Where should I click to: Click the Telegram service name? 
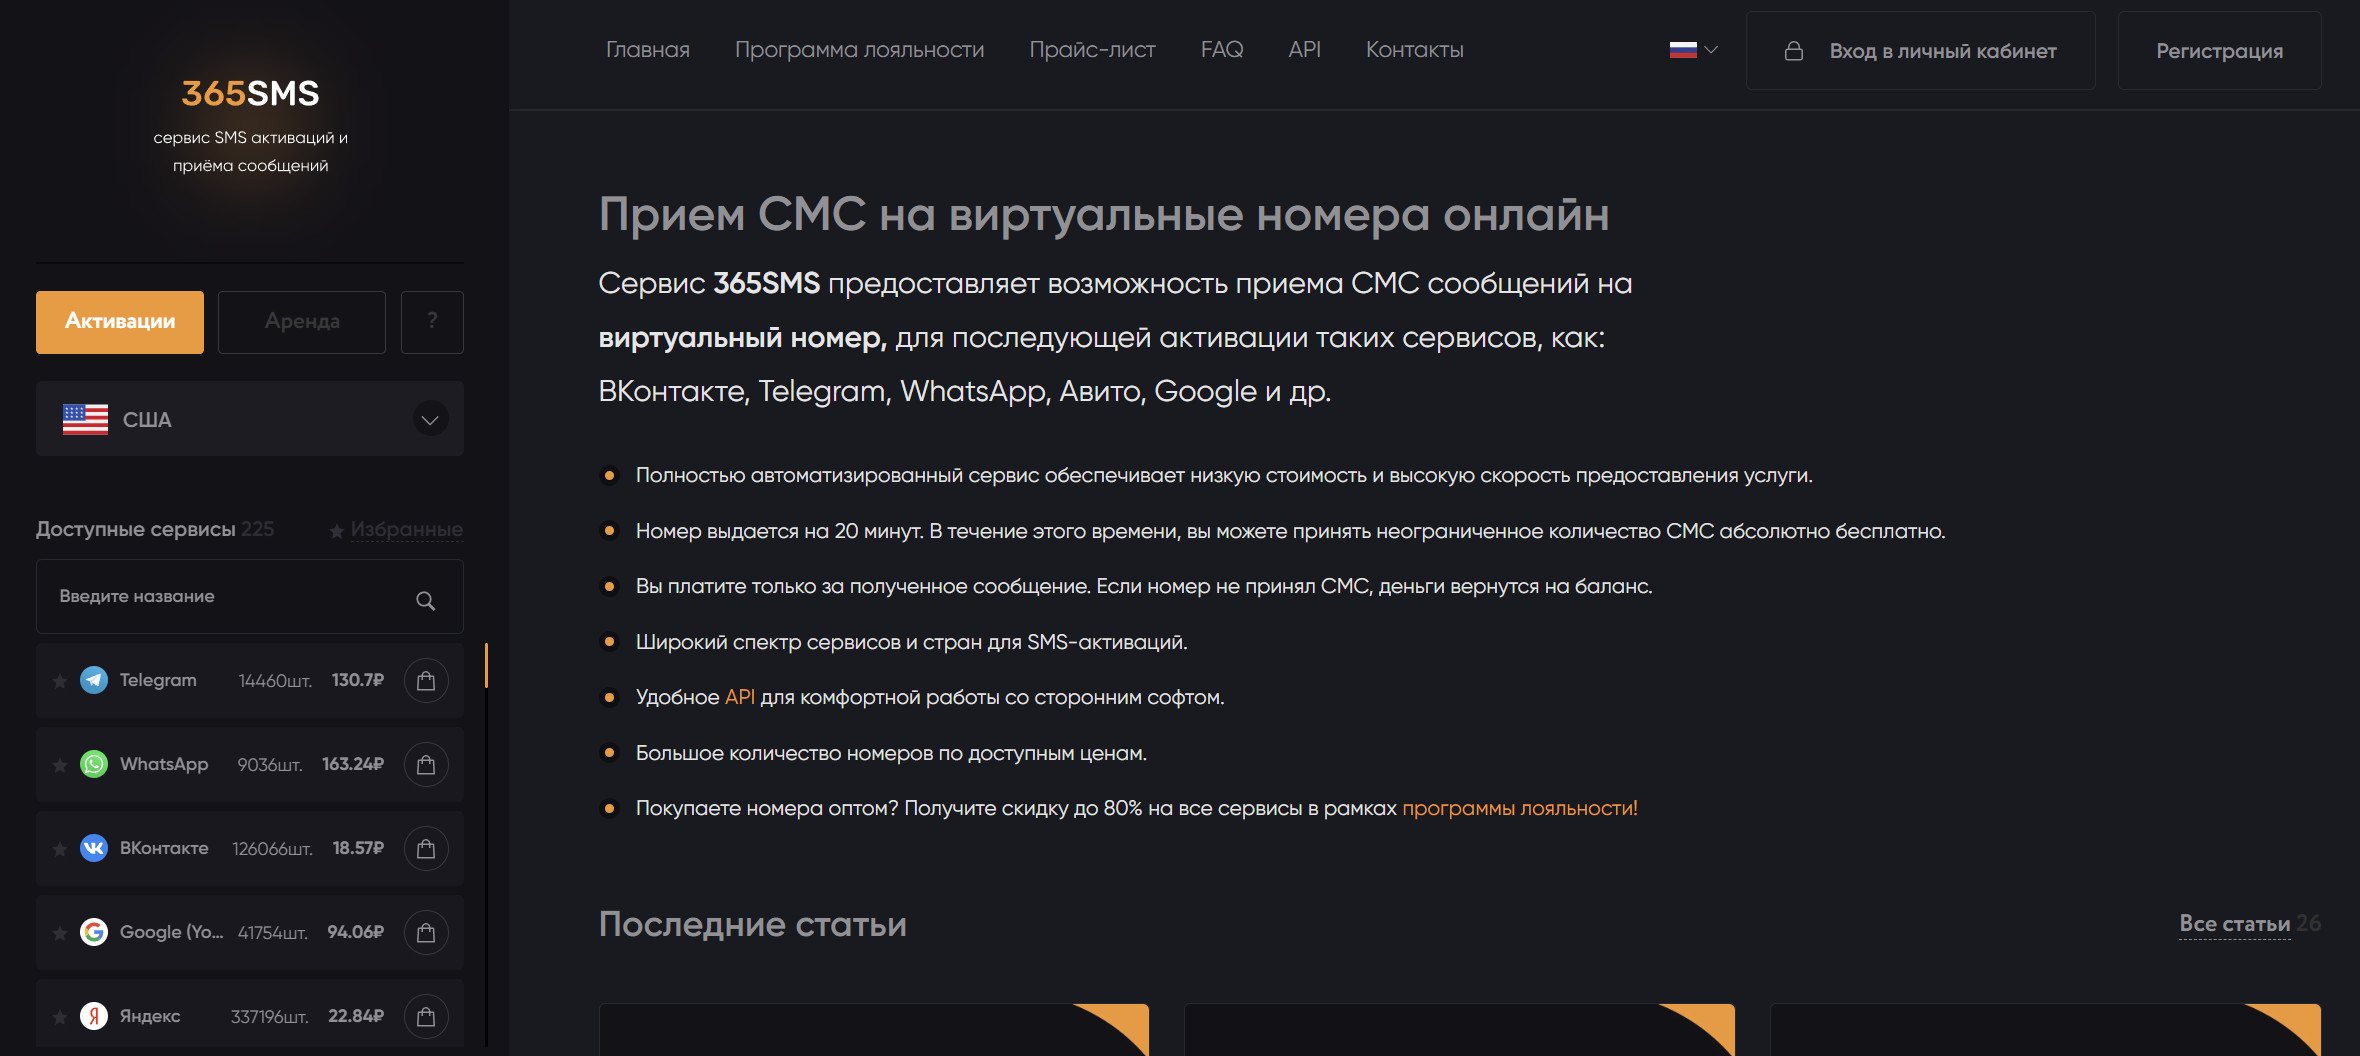tap(158, 680)
